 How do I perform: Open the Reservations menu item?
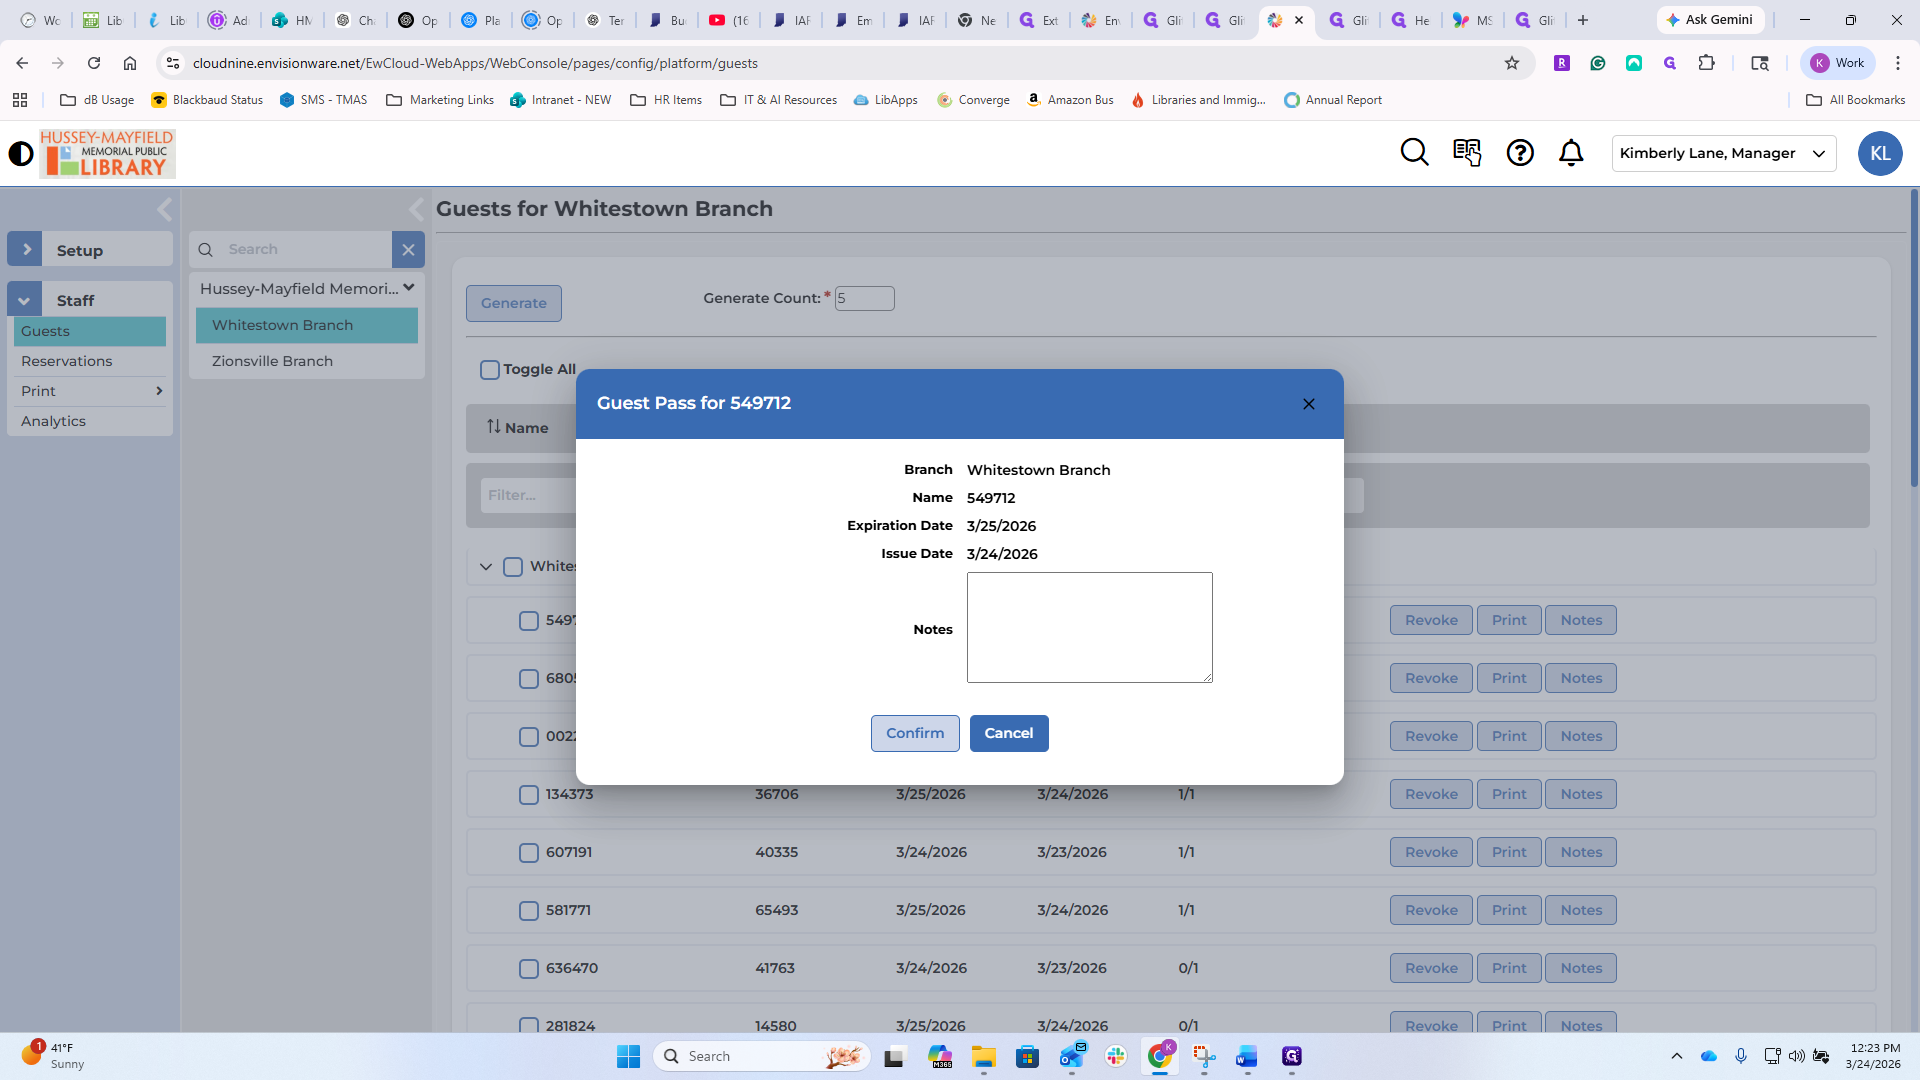tap(67, 361)
